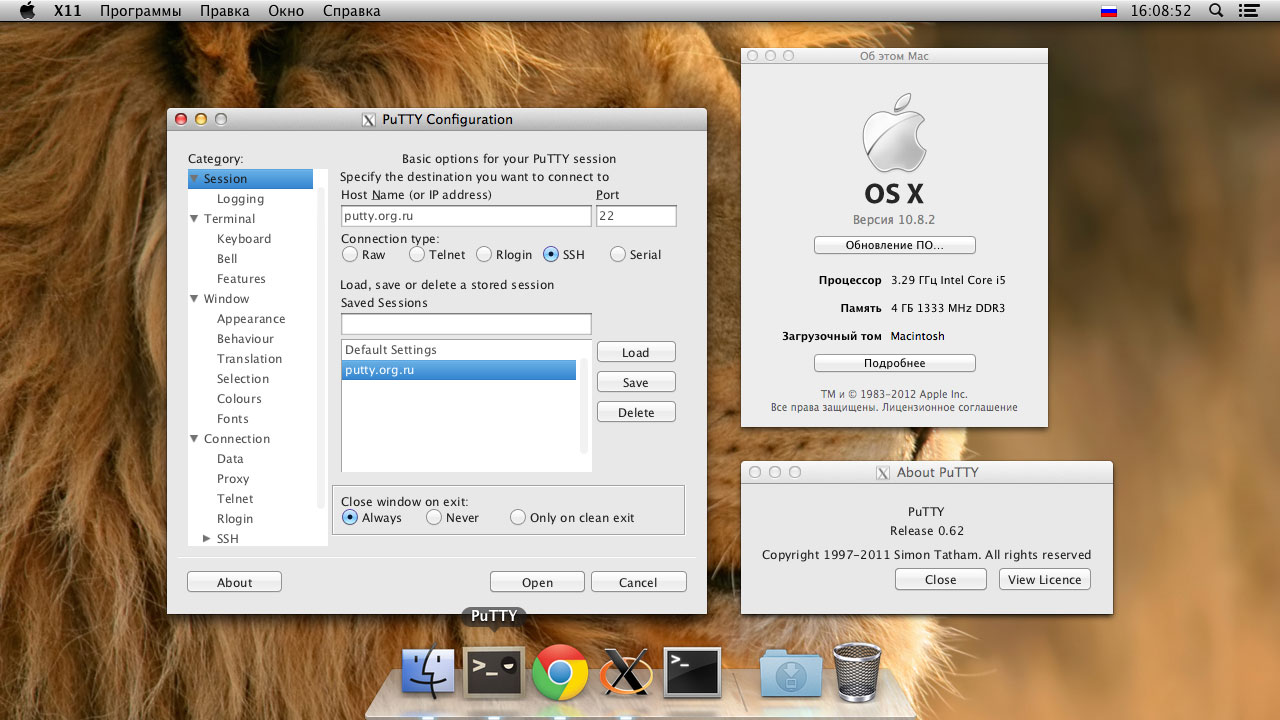Click the Load button
This screenshot has width=1280, height=720.
coord(636,352)
